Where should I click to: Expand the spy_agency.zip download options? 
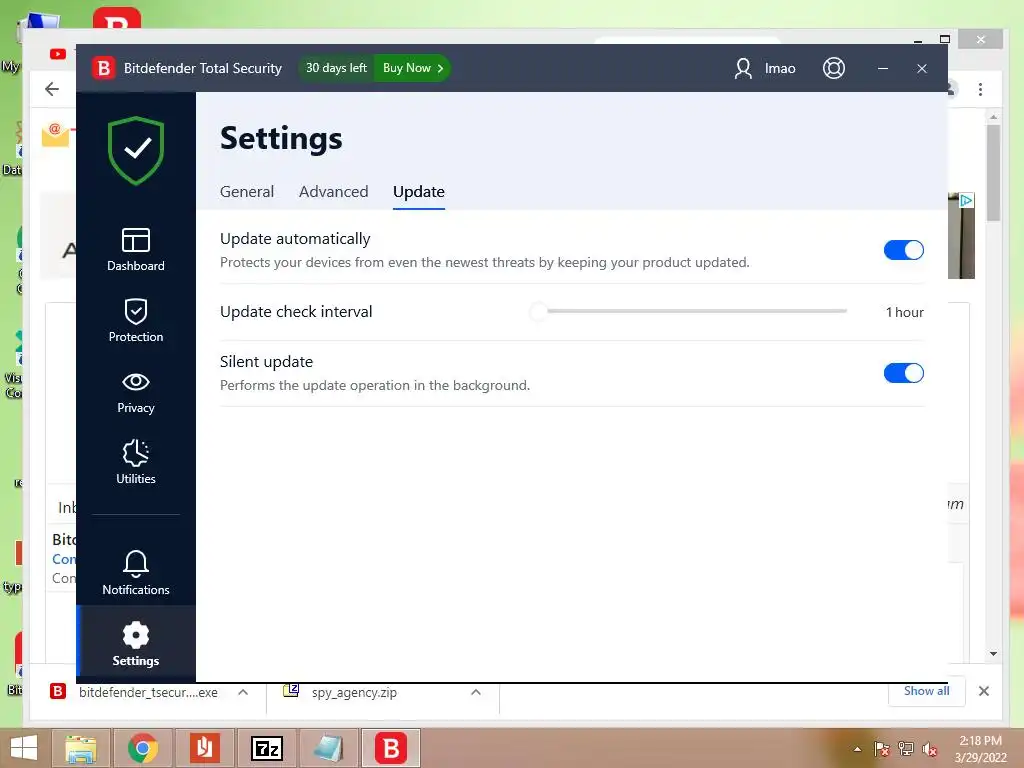click(476, 692)
